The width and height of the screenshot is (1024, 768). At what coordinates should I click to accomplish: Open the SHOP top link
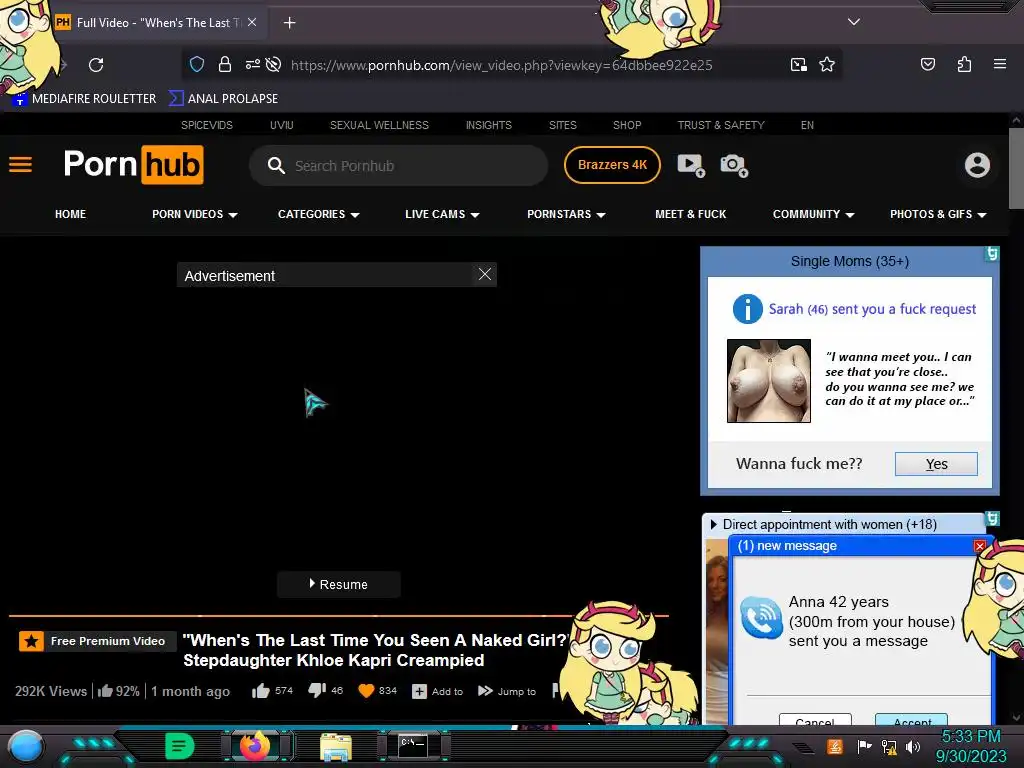[627, 125]
